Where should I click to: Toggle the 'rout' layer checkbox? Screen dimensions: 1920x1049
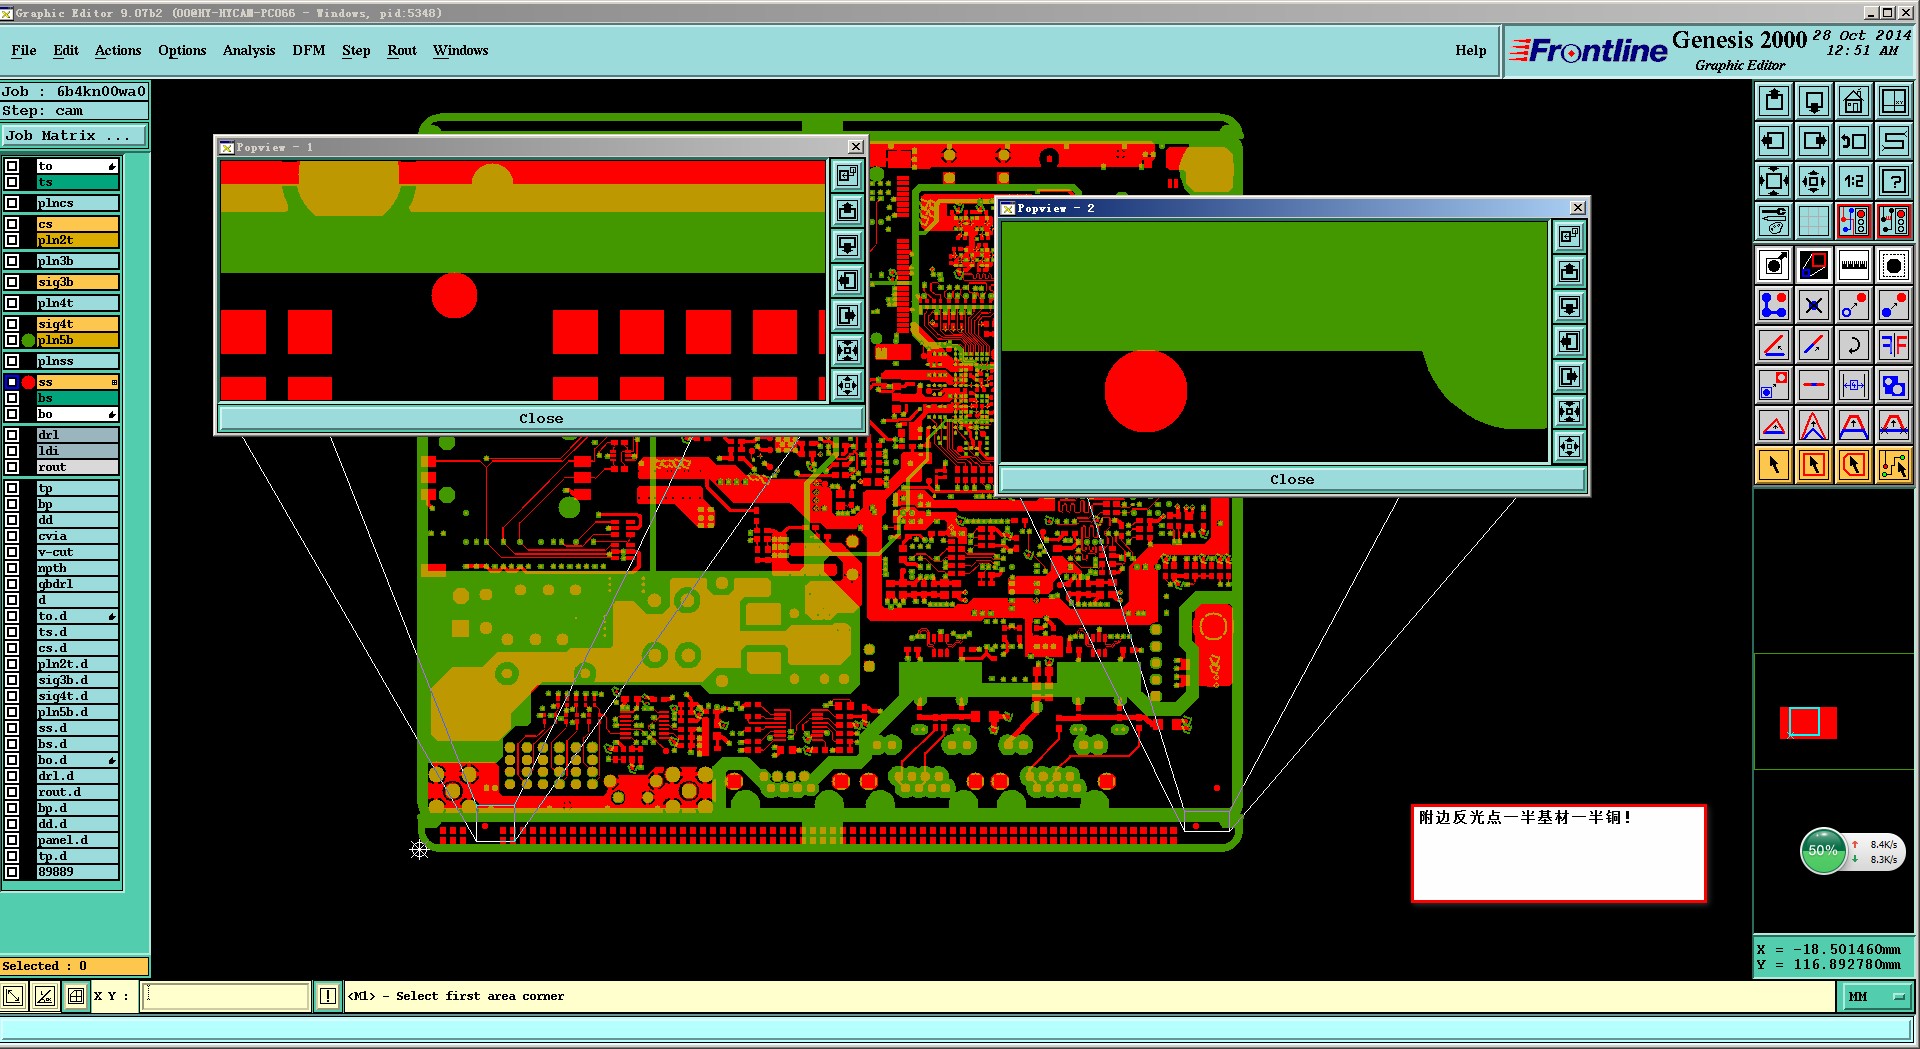tap(12, 467)
